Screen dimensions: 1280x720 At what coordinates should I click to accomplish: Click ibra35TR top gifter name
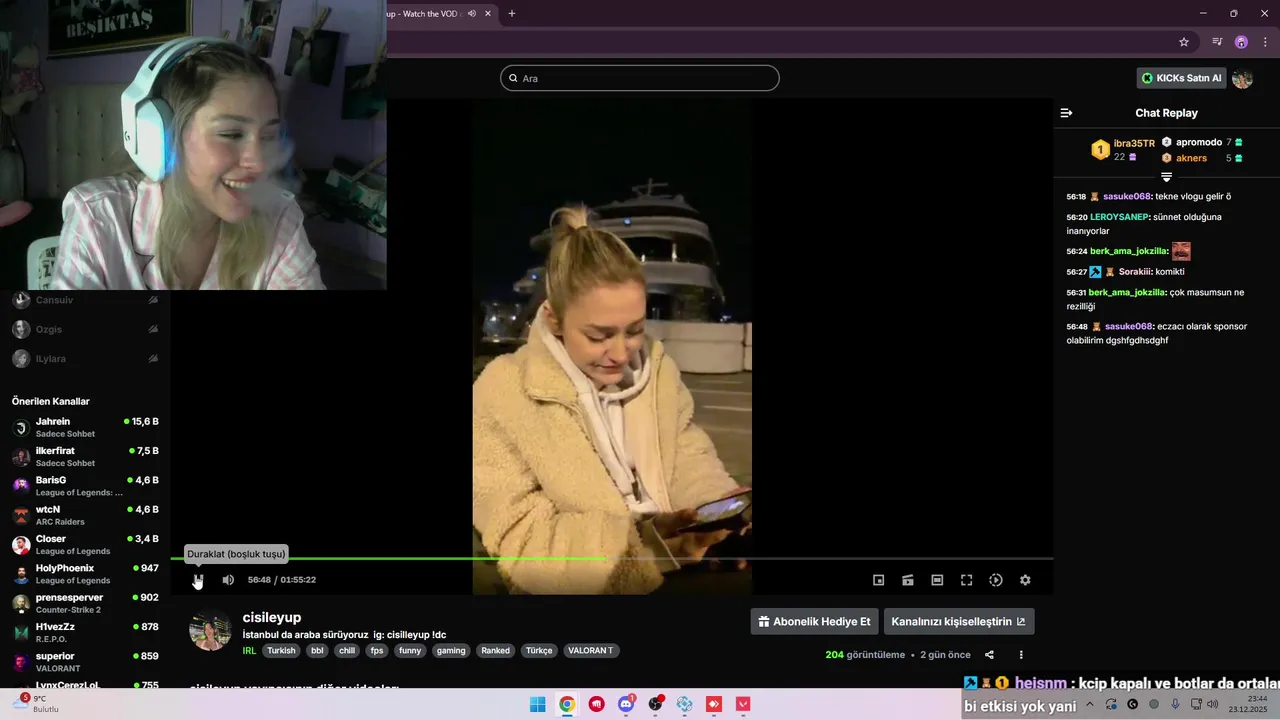pos(1134,143)
